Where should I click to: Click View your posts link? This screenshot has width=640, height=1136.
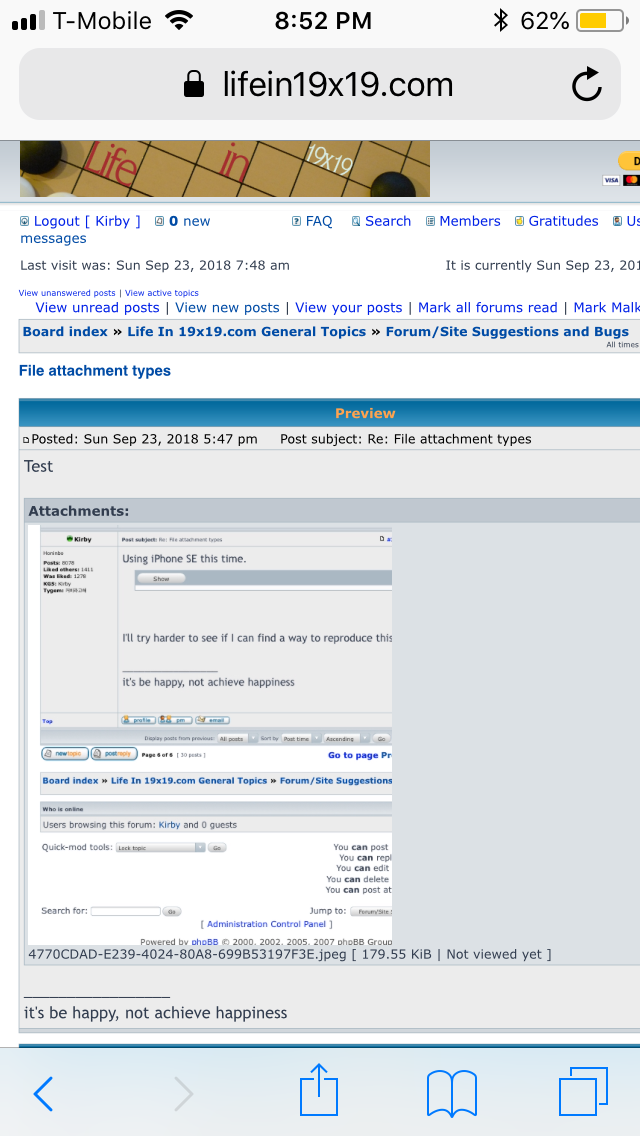348,308
